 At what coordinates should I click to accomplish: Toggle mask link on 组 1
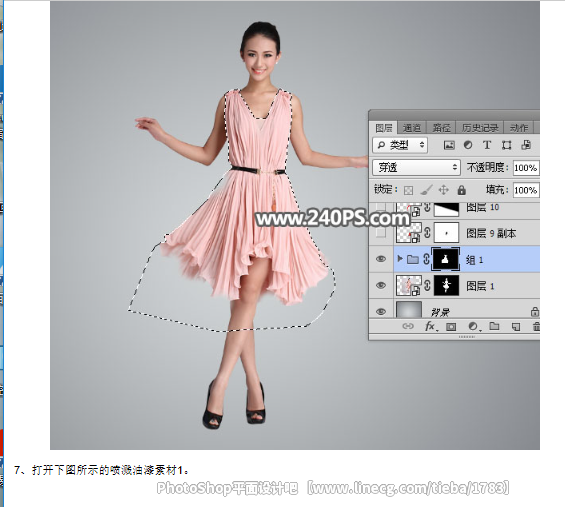(x=427, y=259)
